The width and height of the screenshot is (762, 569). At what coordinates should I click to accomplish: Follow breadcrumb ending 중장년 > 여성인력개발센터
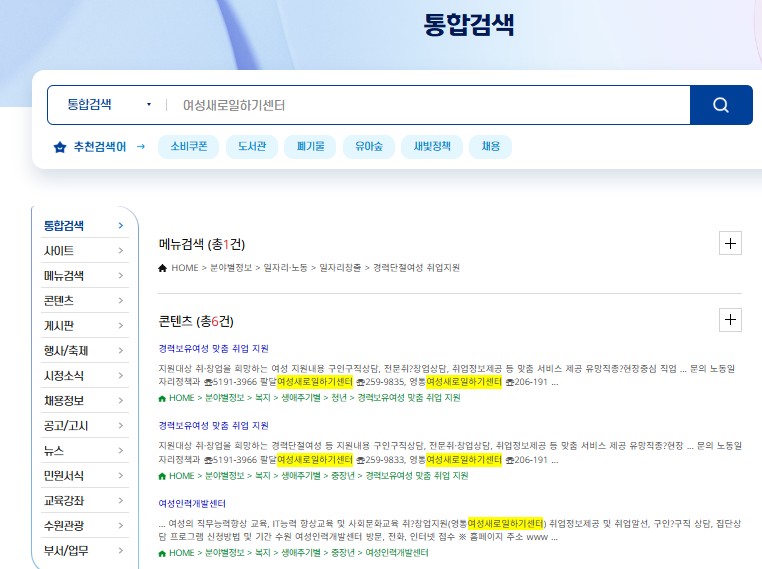click(294, 553)
